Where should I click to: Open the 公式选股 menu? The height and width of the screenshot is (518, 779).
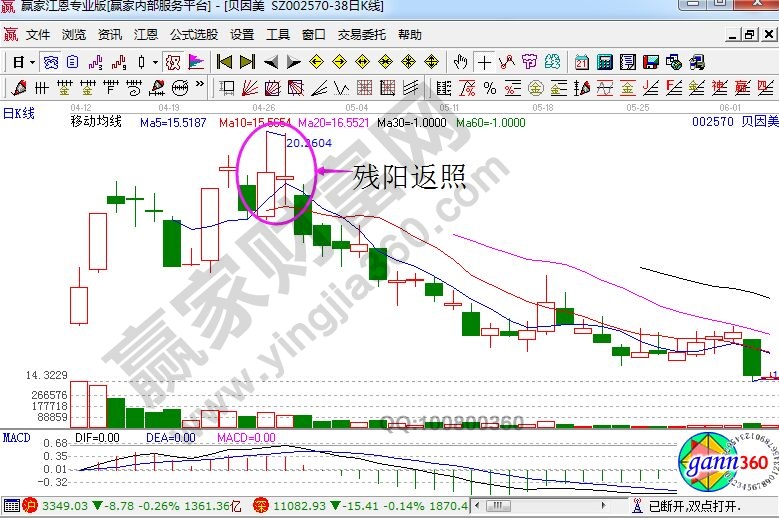193,35
